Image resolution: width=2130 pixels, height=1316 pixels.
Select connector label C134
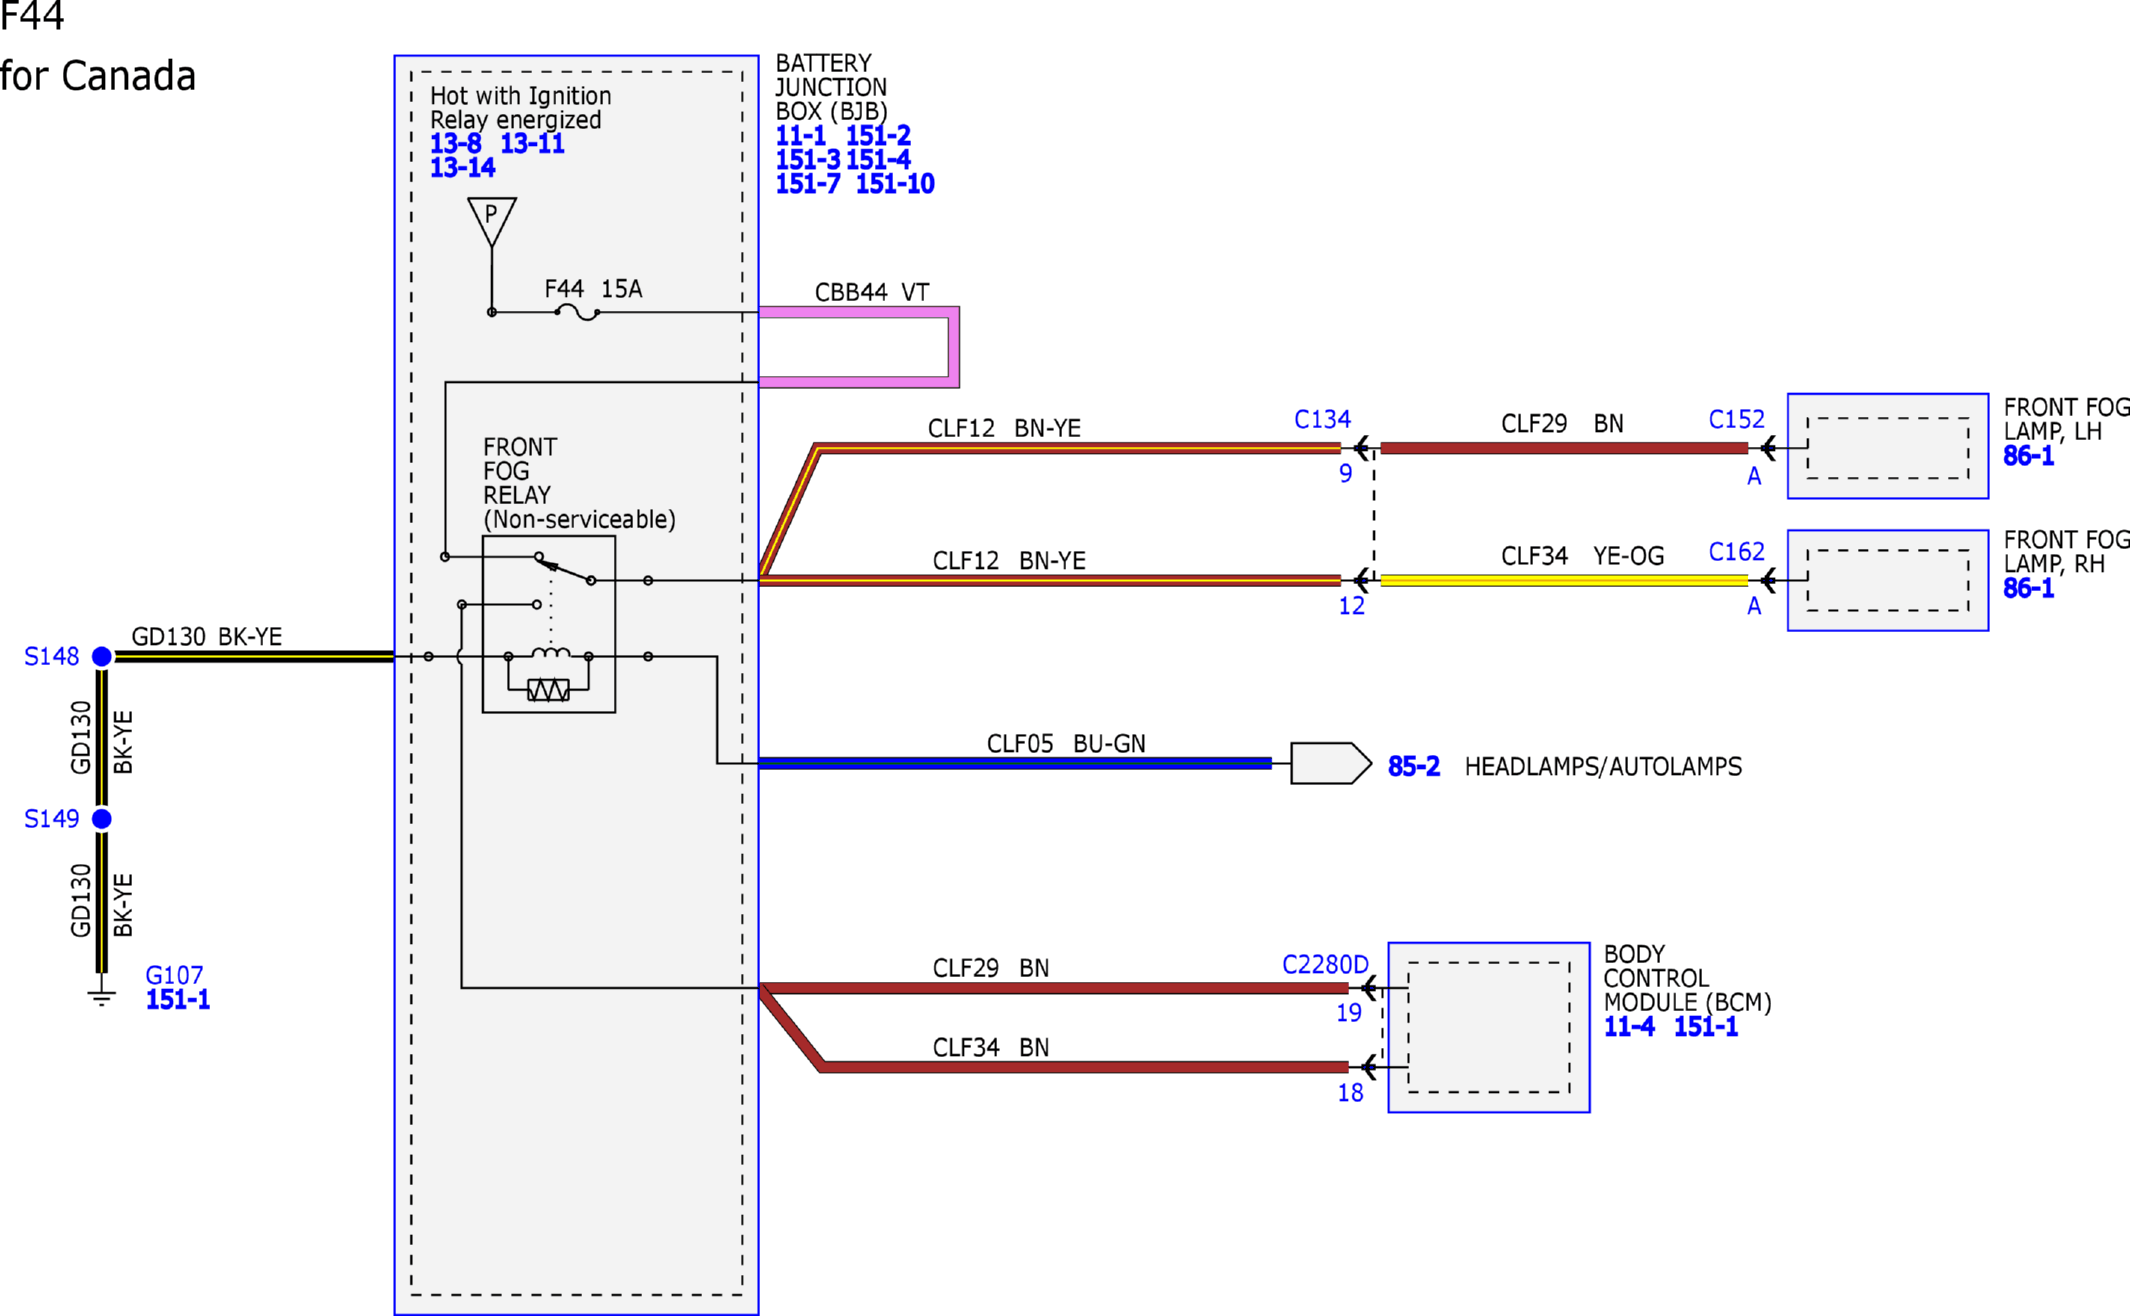[1322, 419]
